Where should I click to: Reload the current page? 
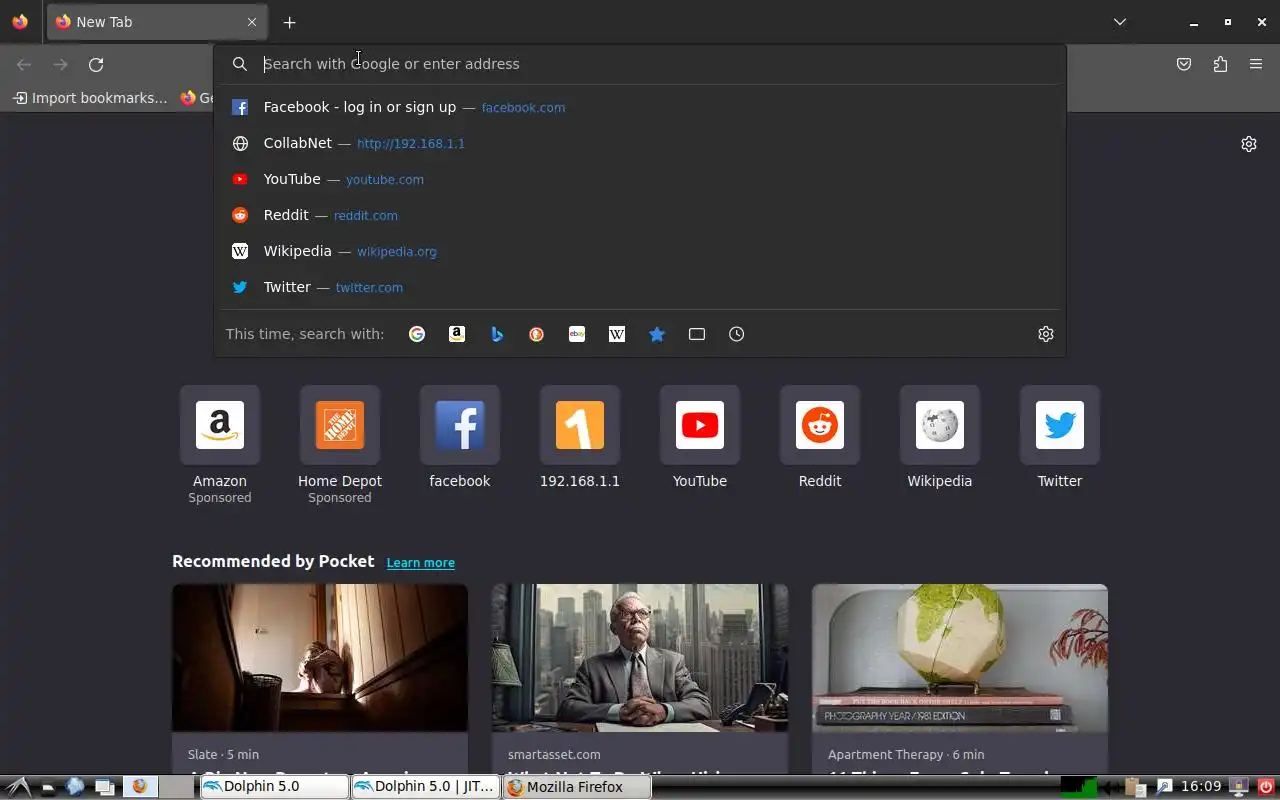[96, 64]
